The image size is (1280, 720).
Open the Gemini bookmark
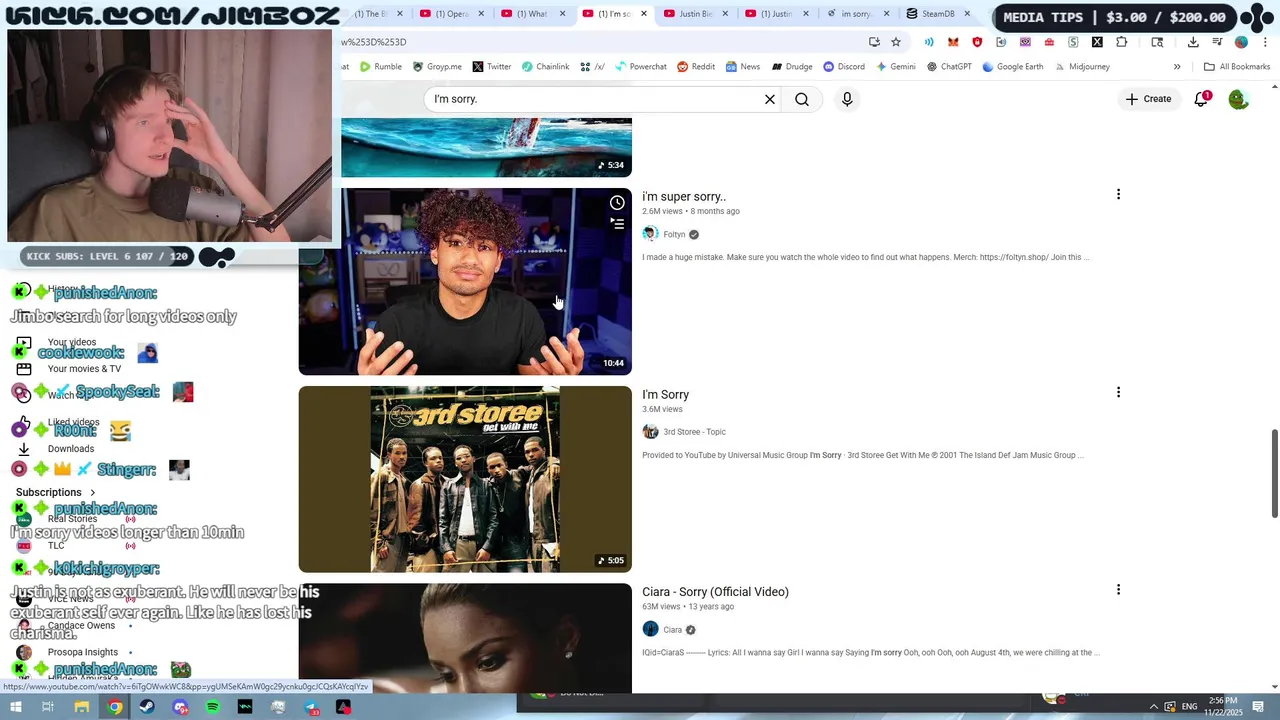pyautogui.click(x=895, y=67)
